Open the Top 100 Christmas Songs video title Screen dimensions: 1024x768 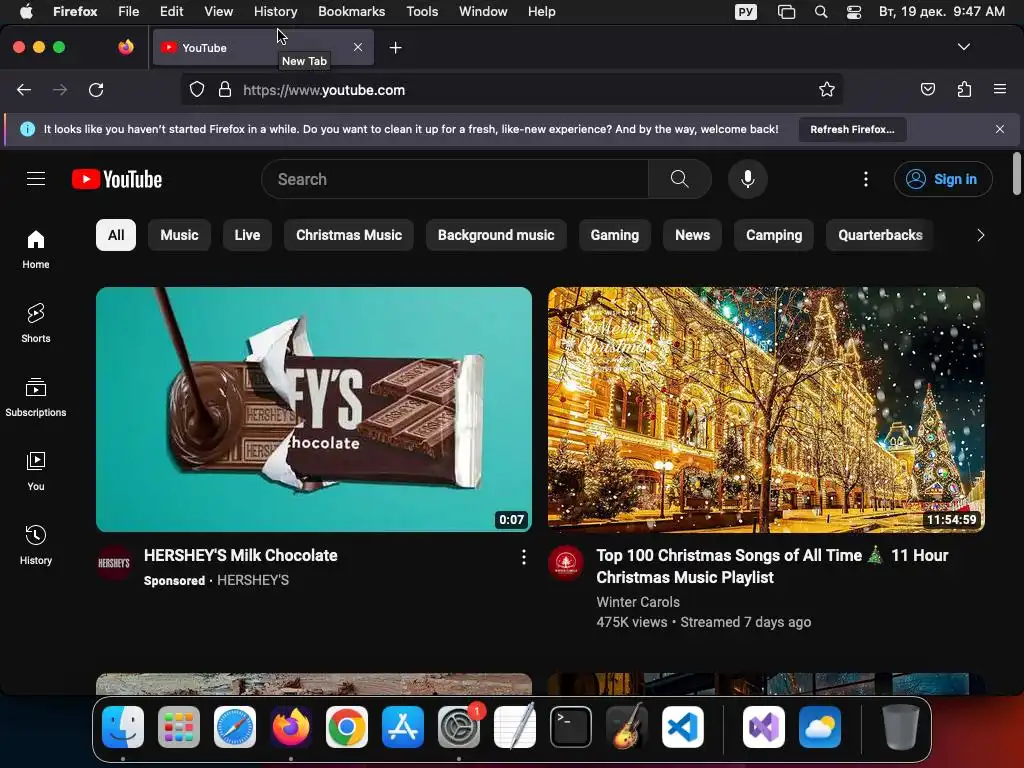click(x=772, y=566)
